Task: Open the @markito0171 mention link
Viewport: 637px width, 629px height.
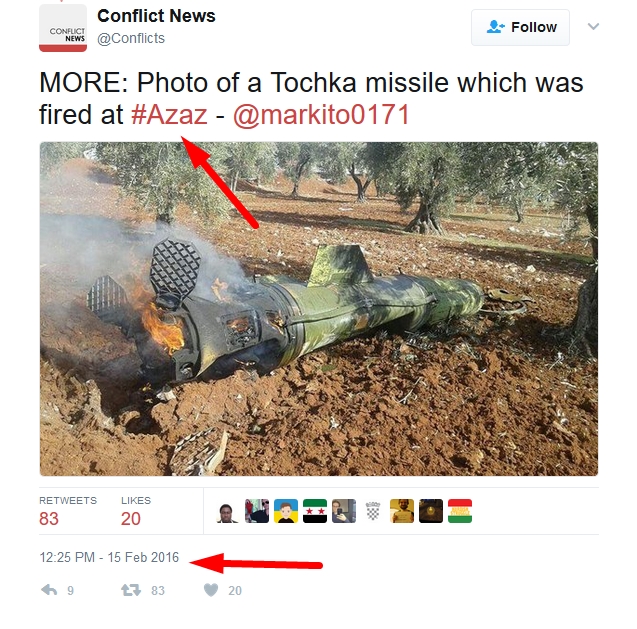Action: pyautogui.click(x=321, y=115)
